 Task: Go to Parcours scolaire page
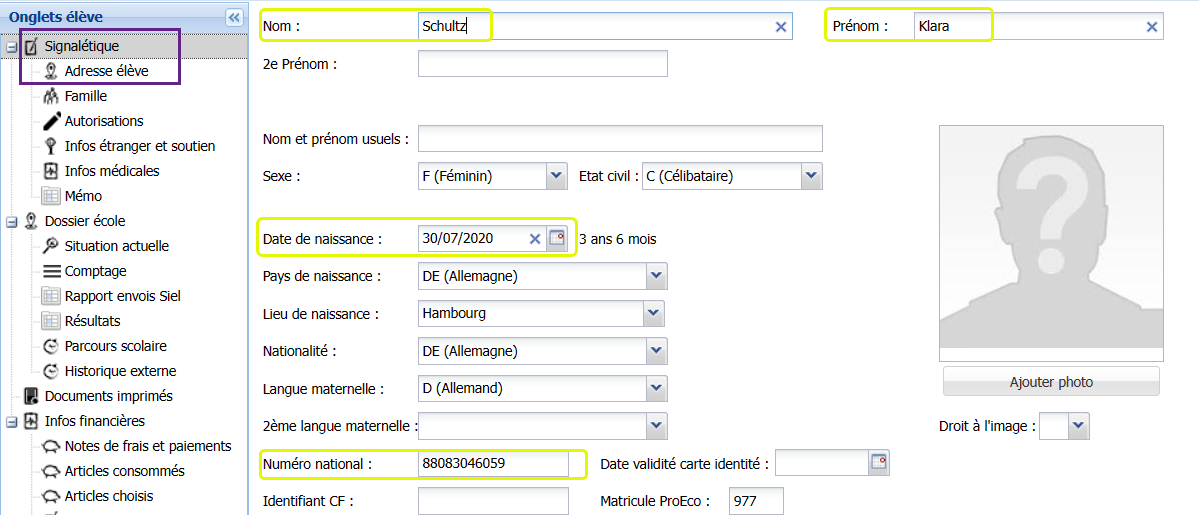115,346
